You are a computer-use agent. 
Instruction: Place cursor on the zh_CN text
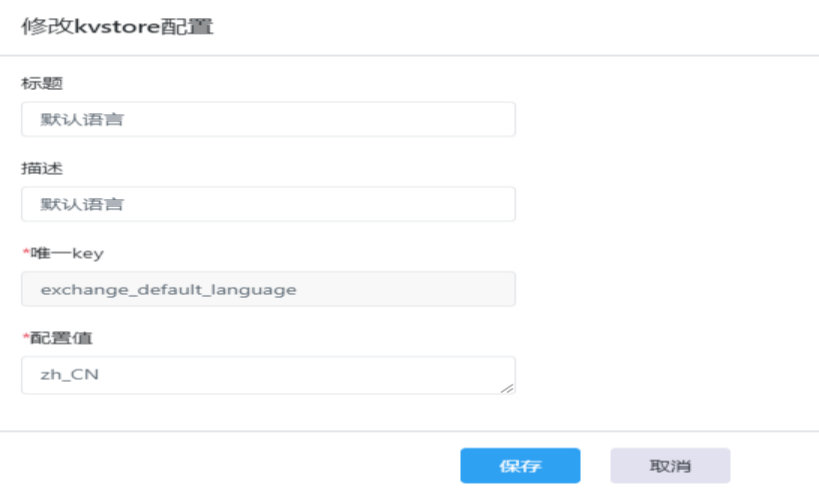click(69, 375)
